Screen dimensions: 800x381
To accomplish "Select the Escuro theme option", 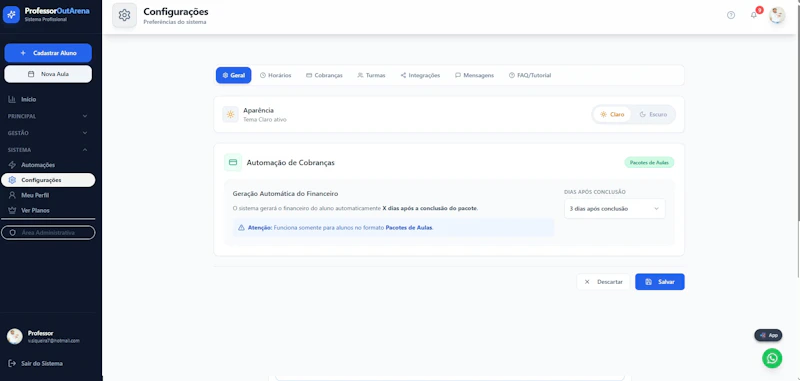I will click(x=653, y=115).
